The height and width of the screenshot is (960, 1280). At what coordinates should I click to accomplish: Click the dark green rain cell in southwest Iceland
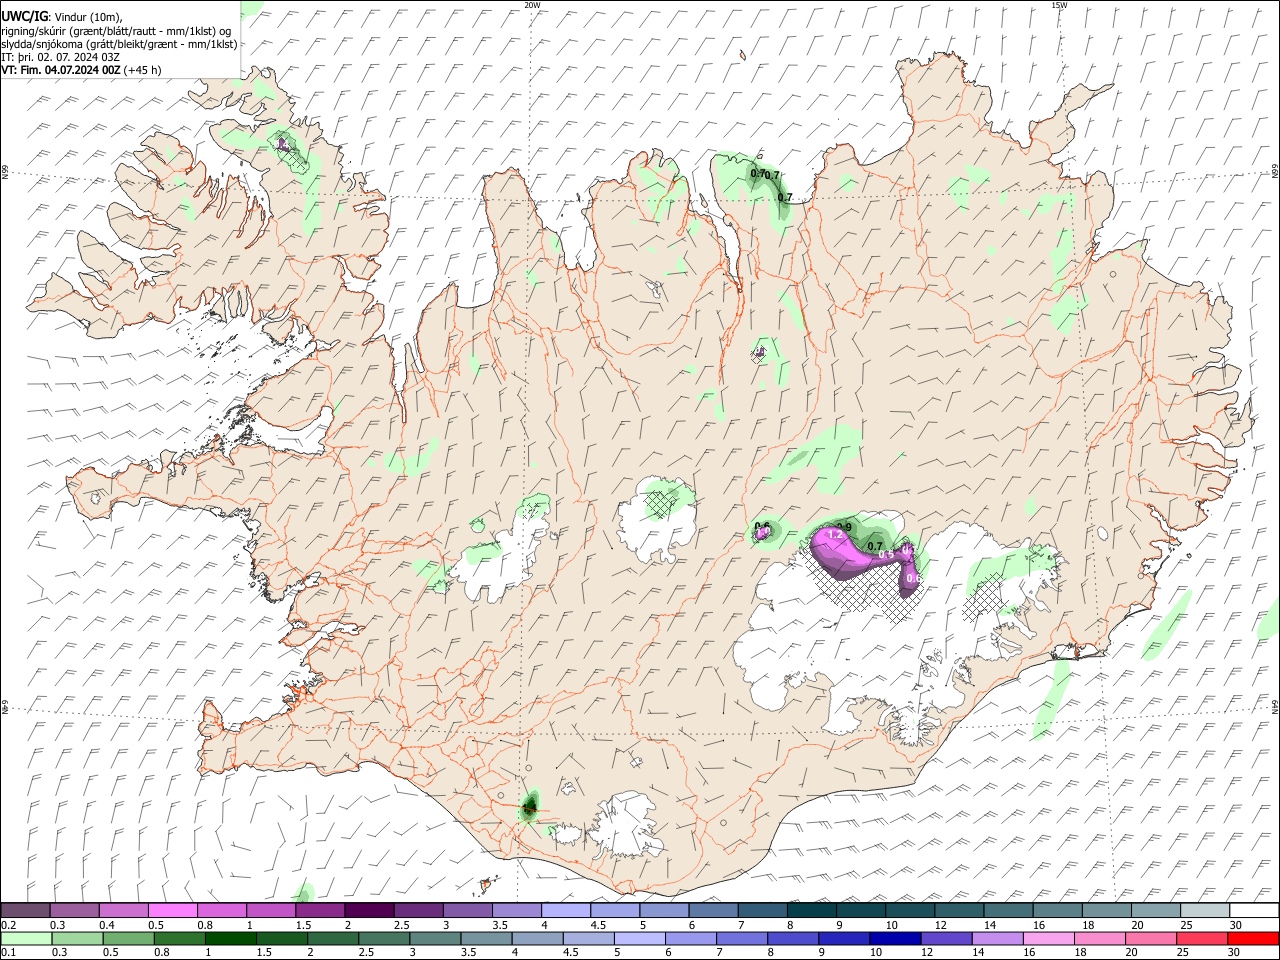coord(530,806)
